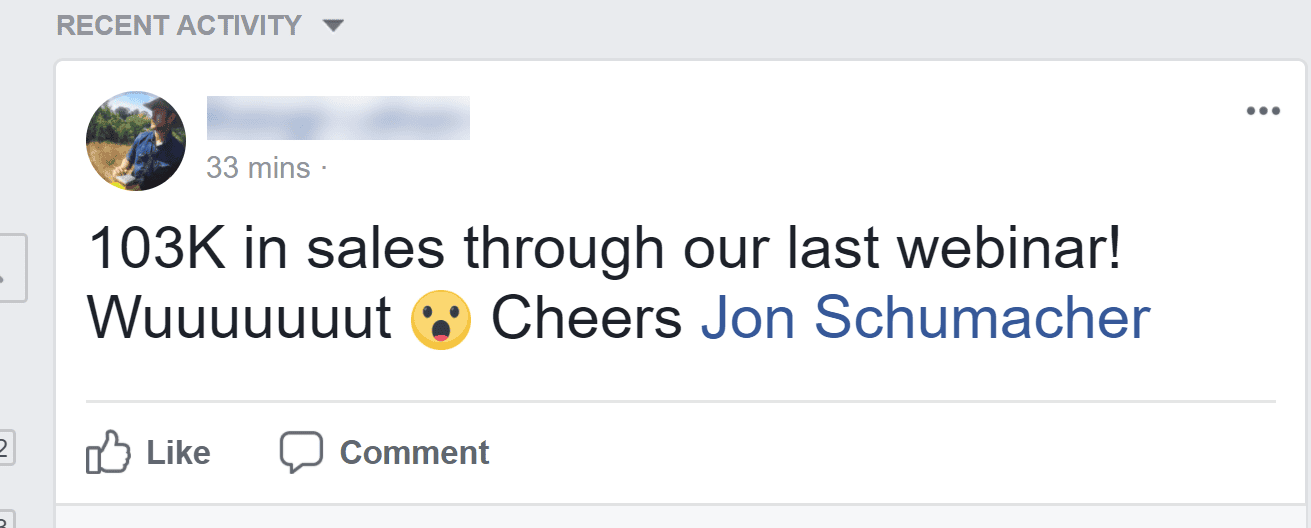Image resolution: width=1311 pixels, height=528 pixels.
Task: Click the Like text label
Action: [179, 453]
